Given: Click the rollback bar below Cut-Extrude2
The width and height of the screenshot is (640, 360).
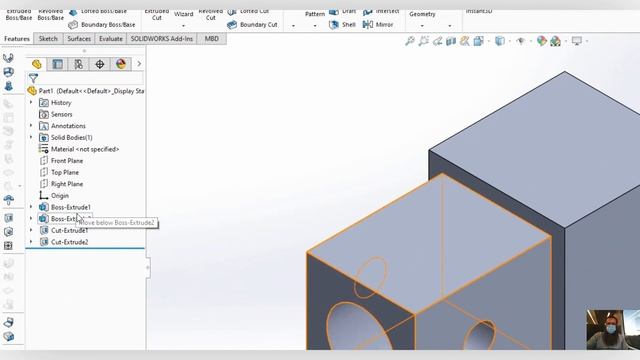Looking at the screenshot, I should click(85, 248).
